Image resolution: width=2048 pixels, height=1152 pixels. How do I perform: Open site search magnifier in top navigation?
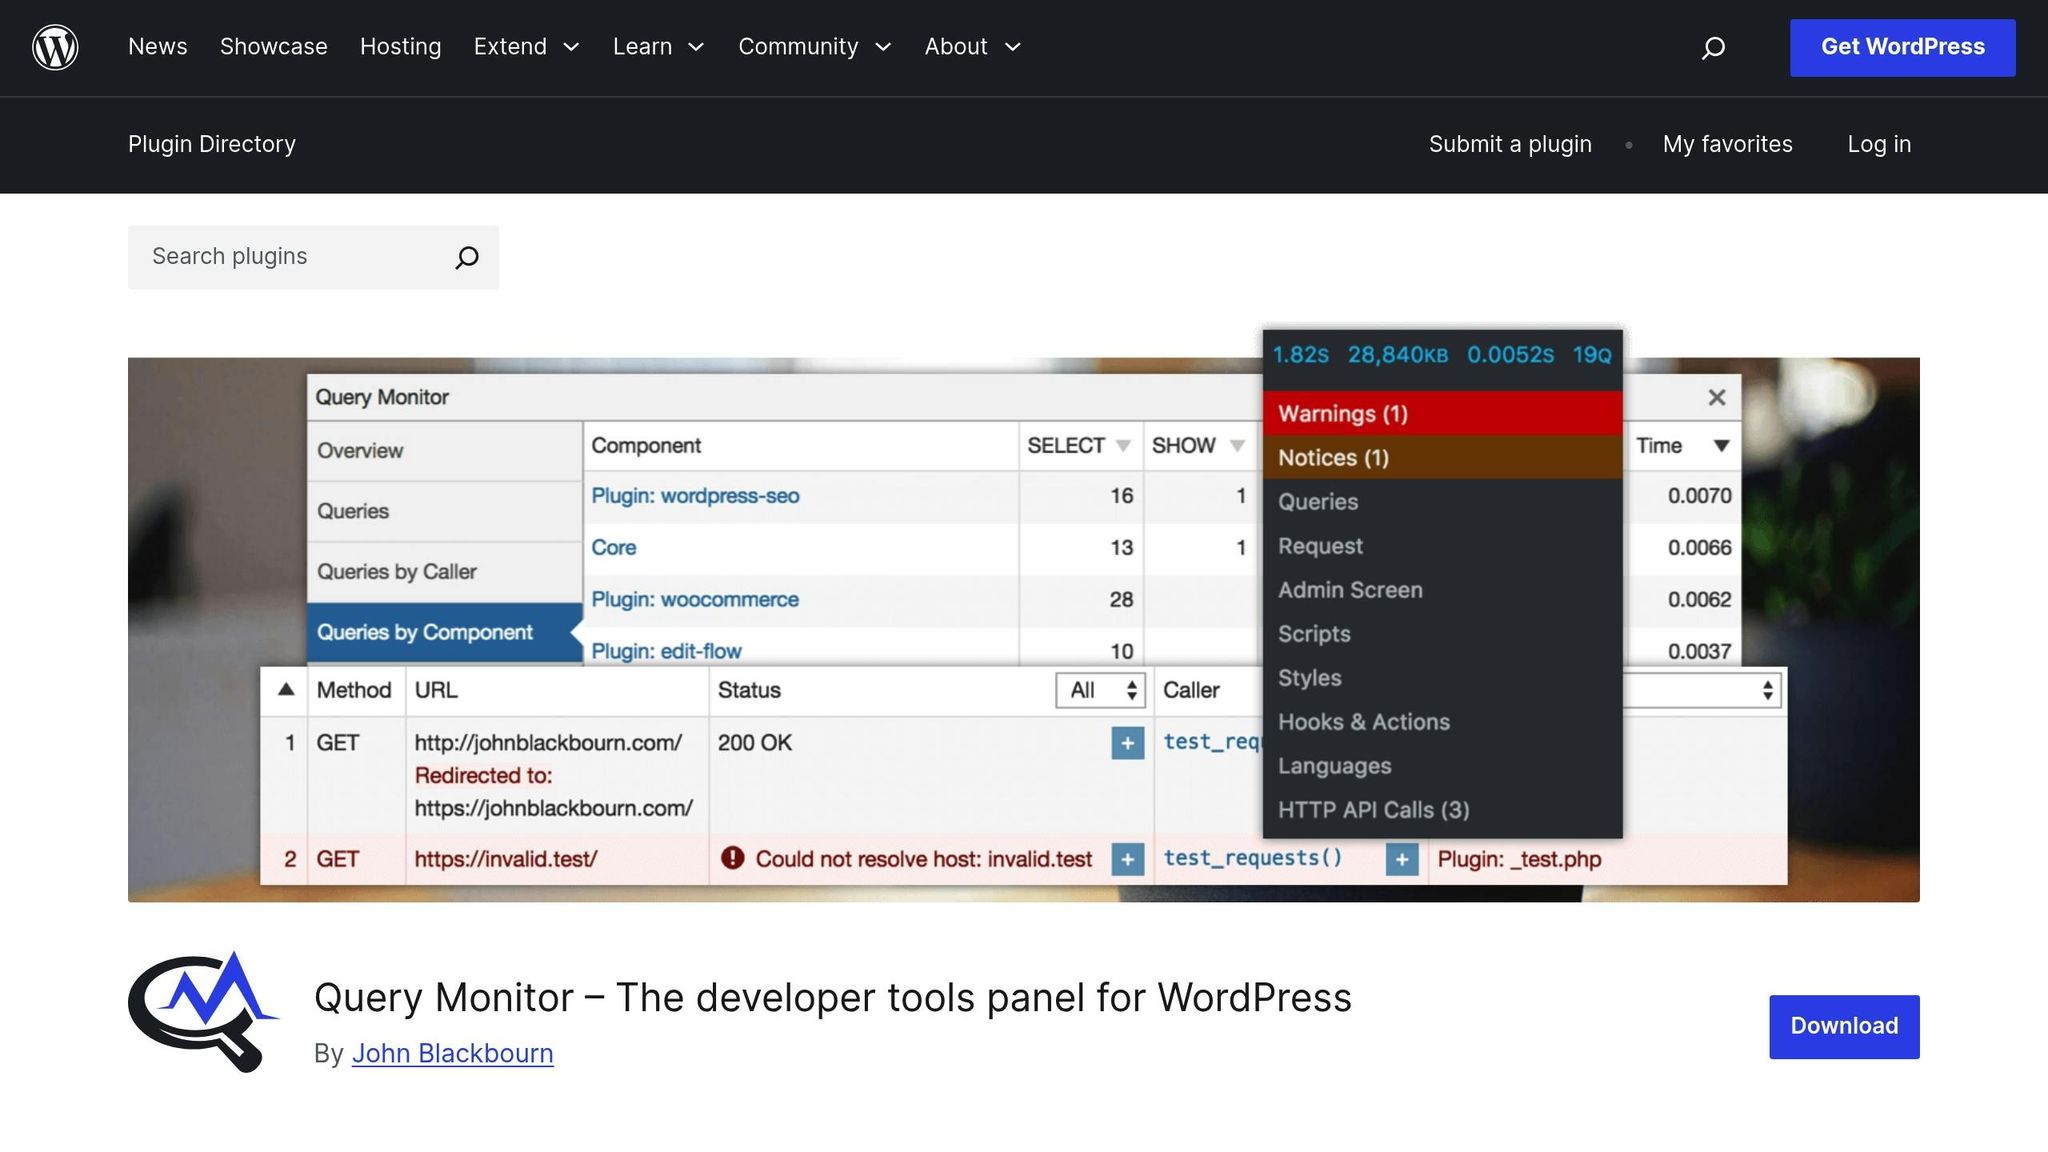click(x=1713, y=48)
